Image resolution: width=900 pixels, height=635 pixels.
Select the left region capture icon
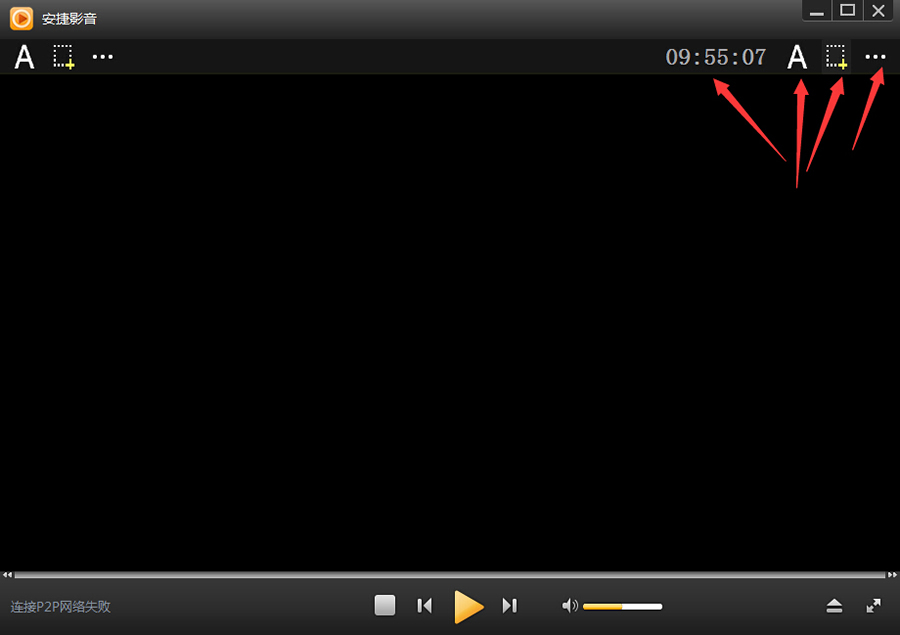[x=64, y=57]
